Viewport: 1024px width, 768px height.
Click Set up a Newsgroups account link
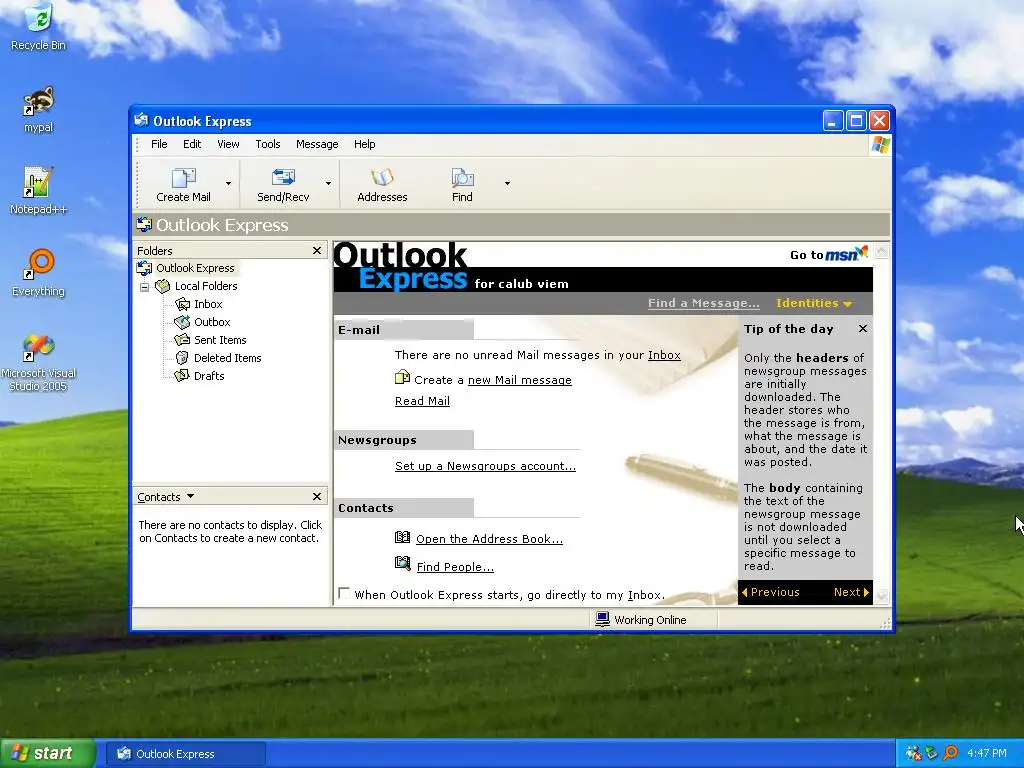pyautogui.click(x=485, y=466)
